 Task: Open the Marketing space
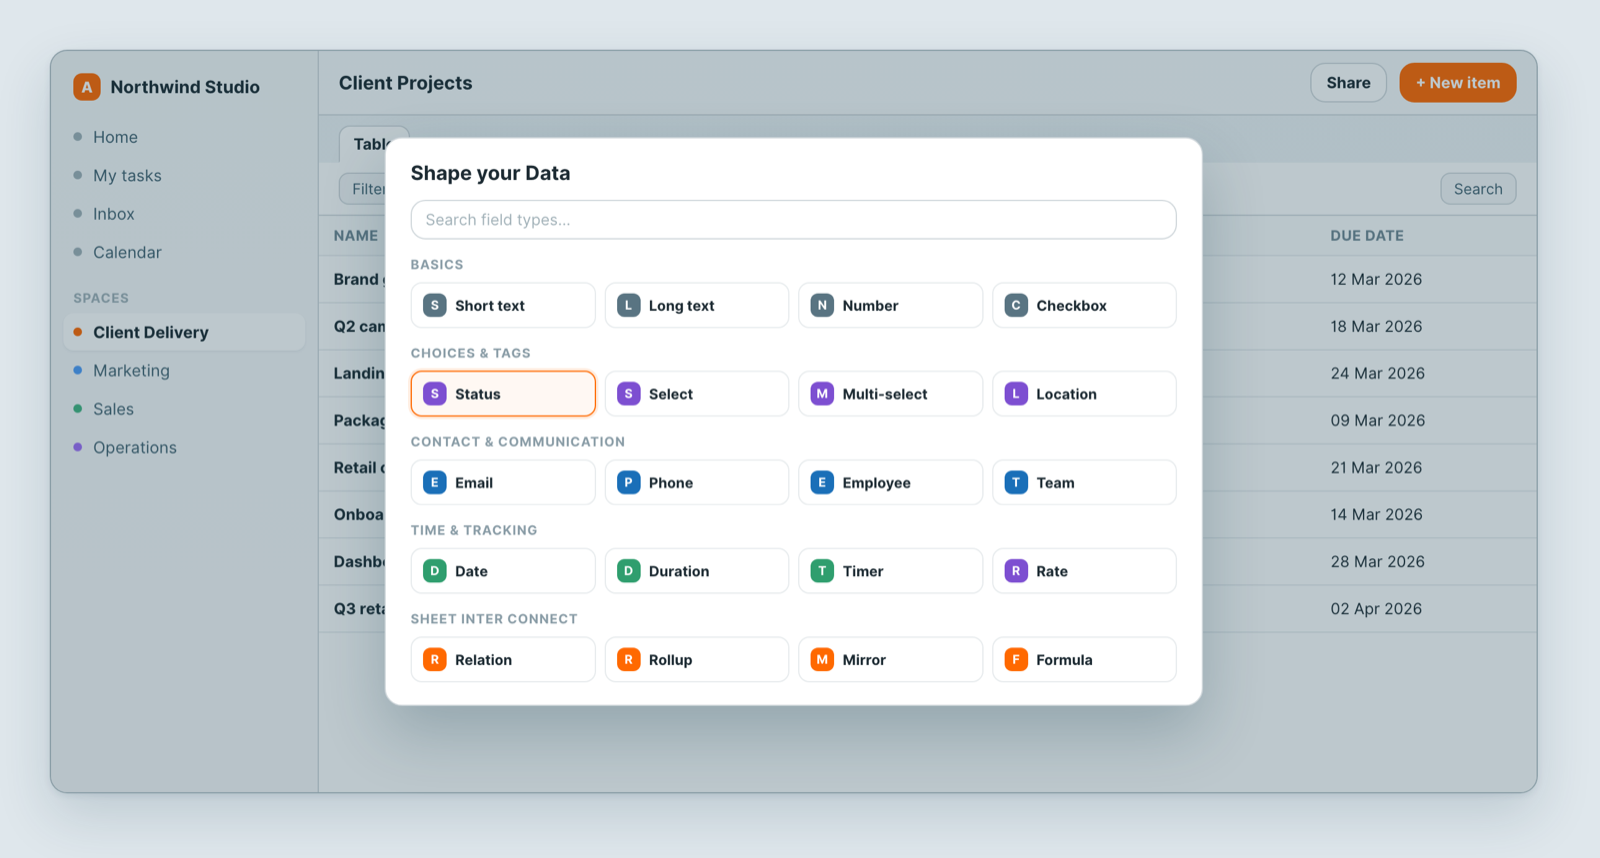coord(131,371)
